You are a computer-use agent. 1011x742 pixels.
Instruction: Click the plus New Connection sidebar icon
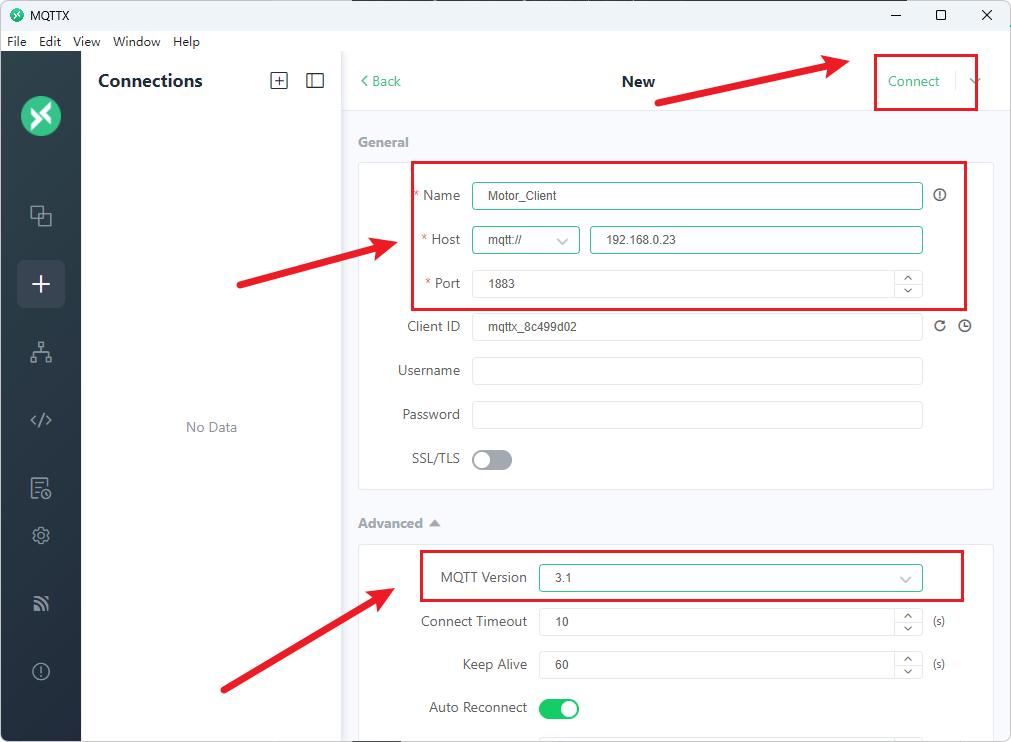41,284
